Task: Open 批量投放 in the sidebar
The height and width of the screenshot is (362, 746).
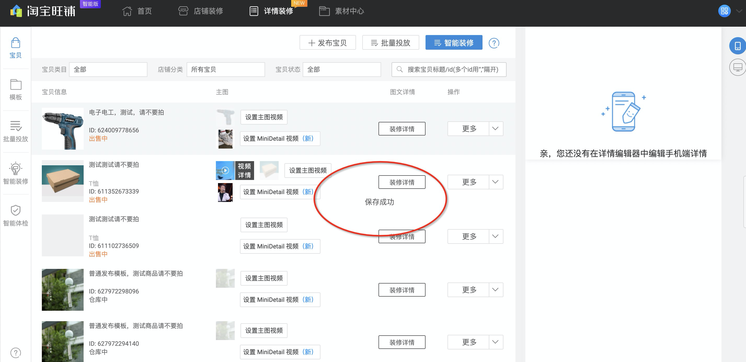Action: [x=16, y=132]
